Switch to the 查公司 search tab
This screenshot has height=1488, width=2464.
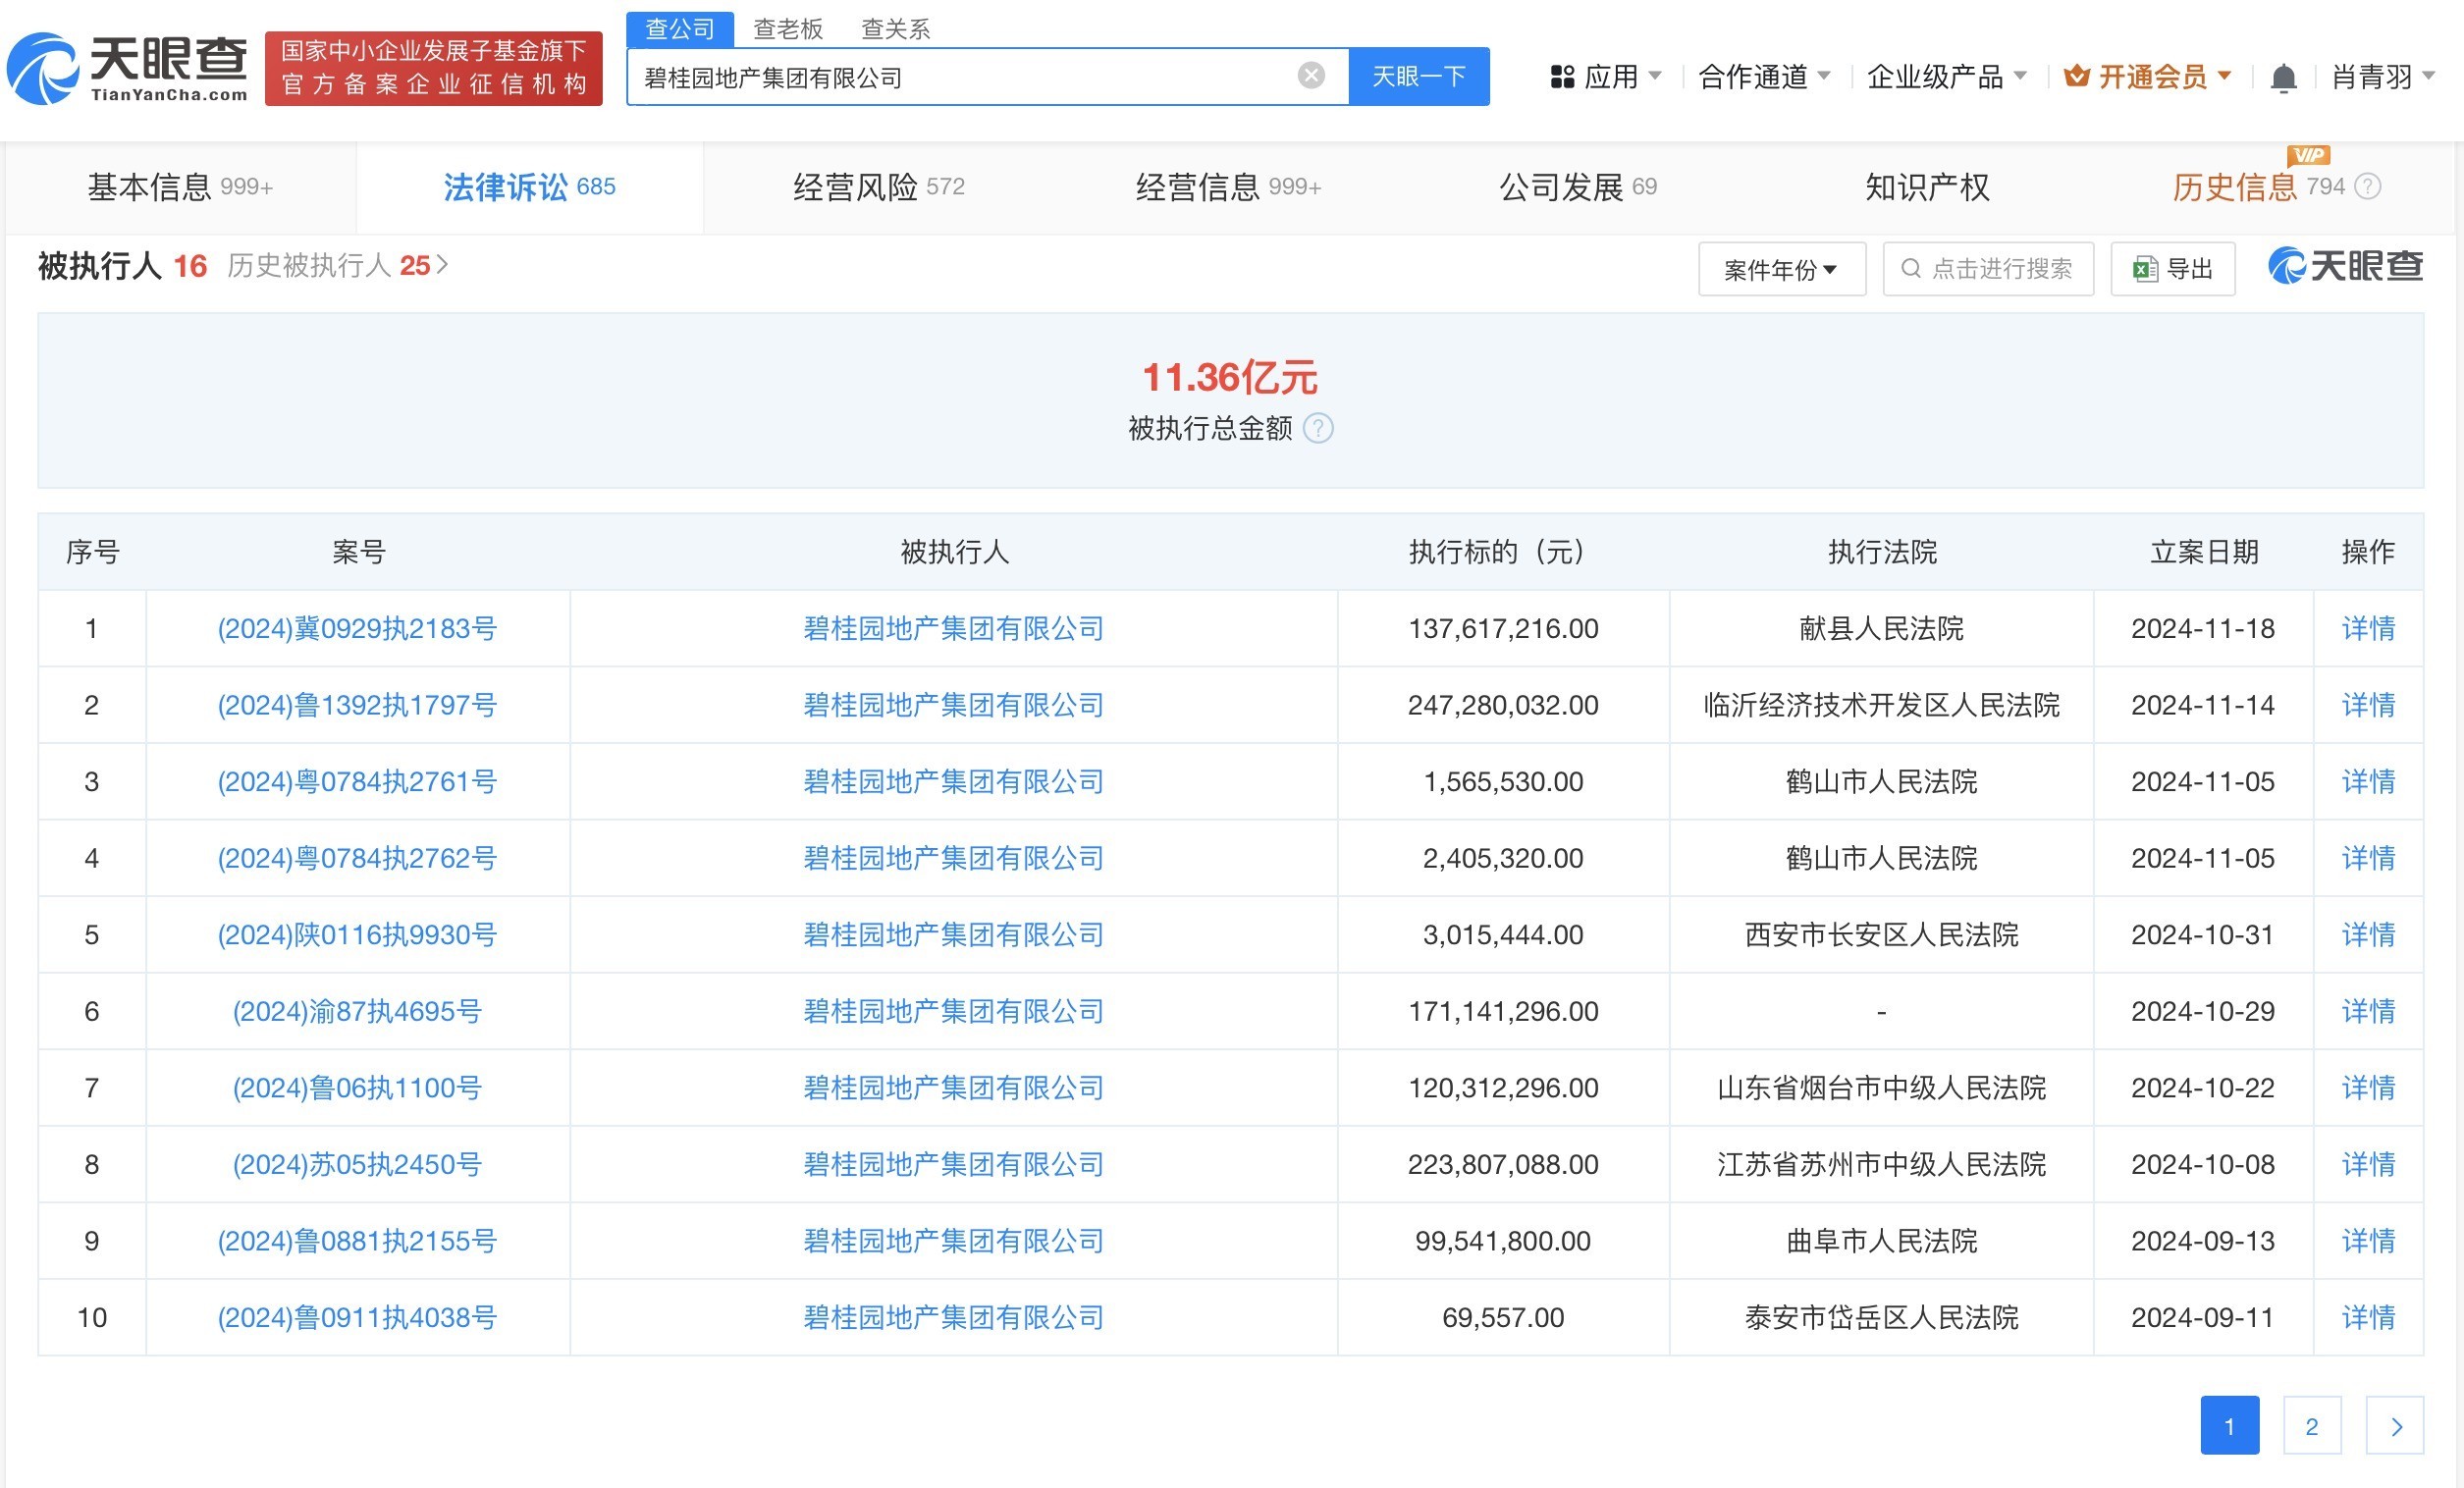point(680,29)
